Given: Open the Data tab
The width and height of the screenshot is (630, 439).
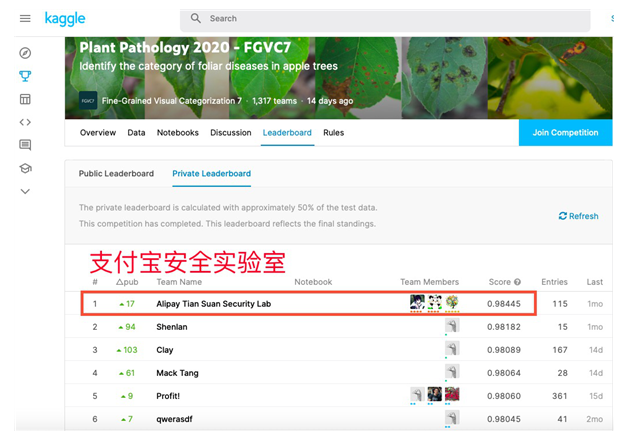Looking at the screenshot, I should (x=136, y=133).
